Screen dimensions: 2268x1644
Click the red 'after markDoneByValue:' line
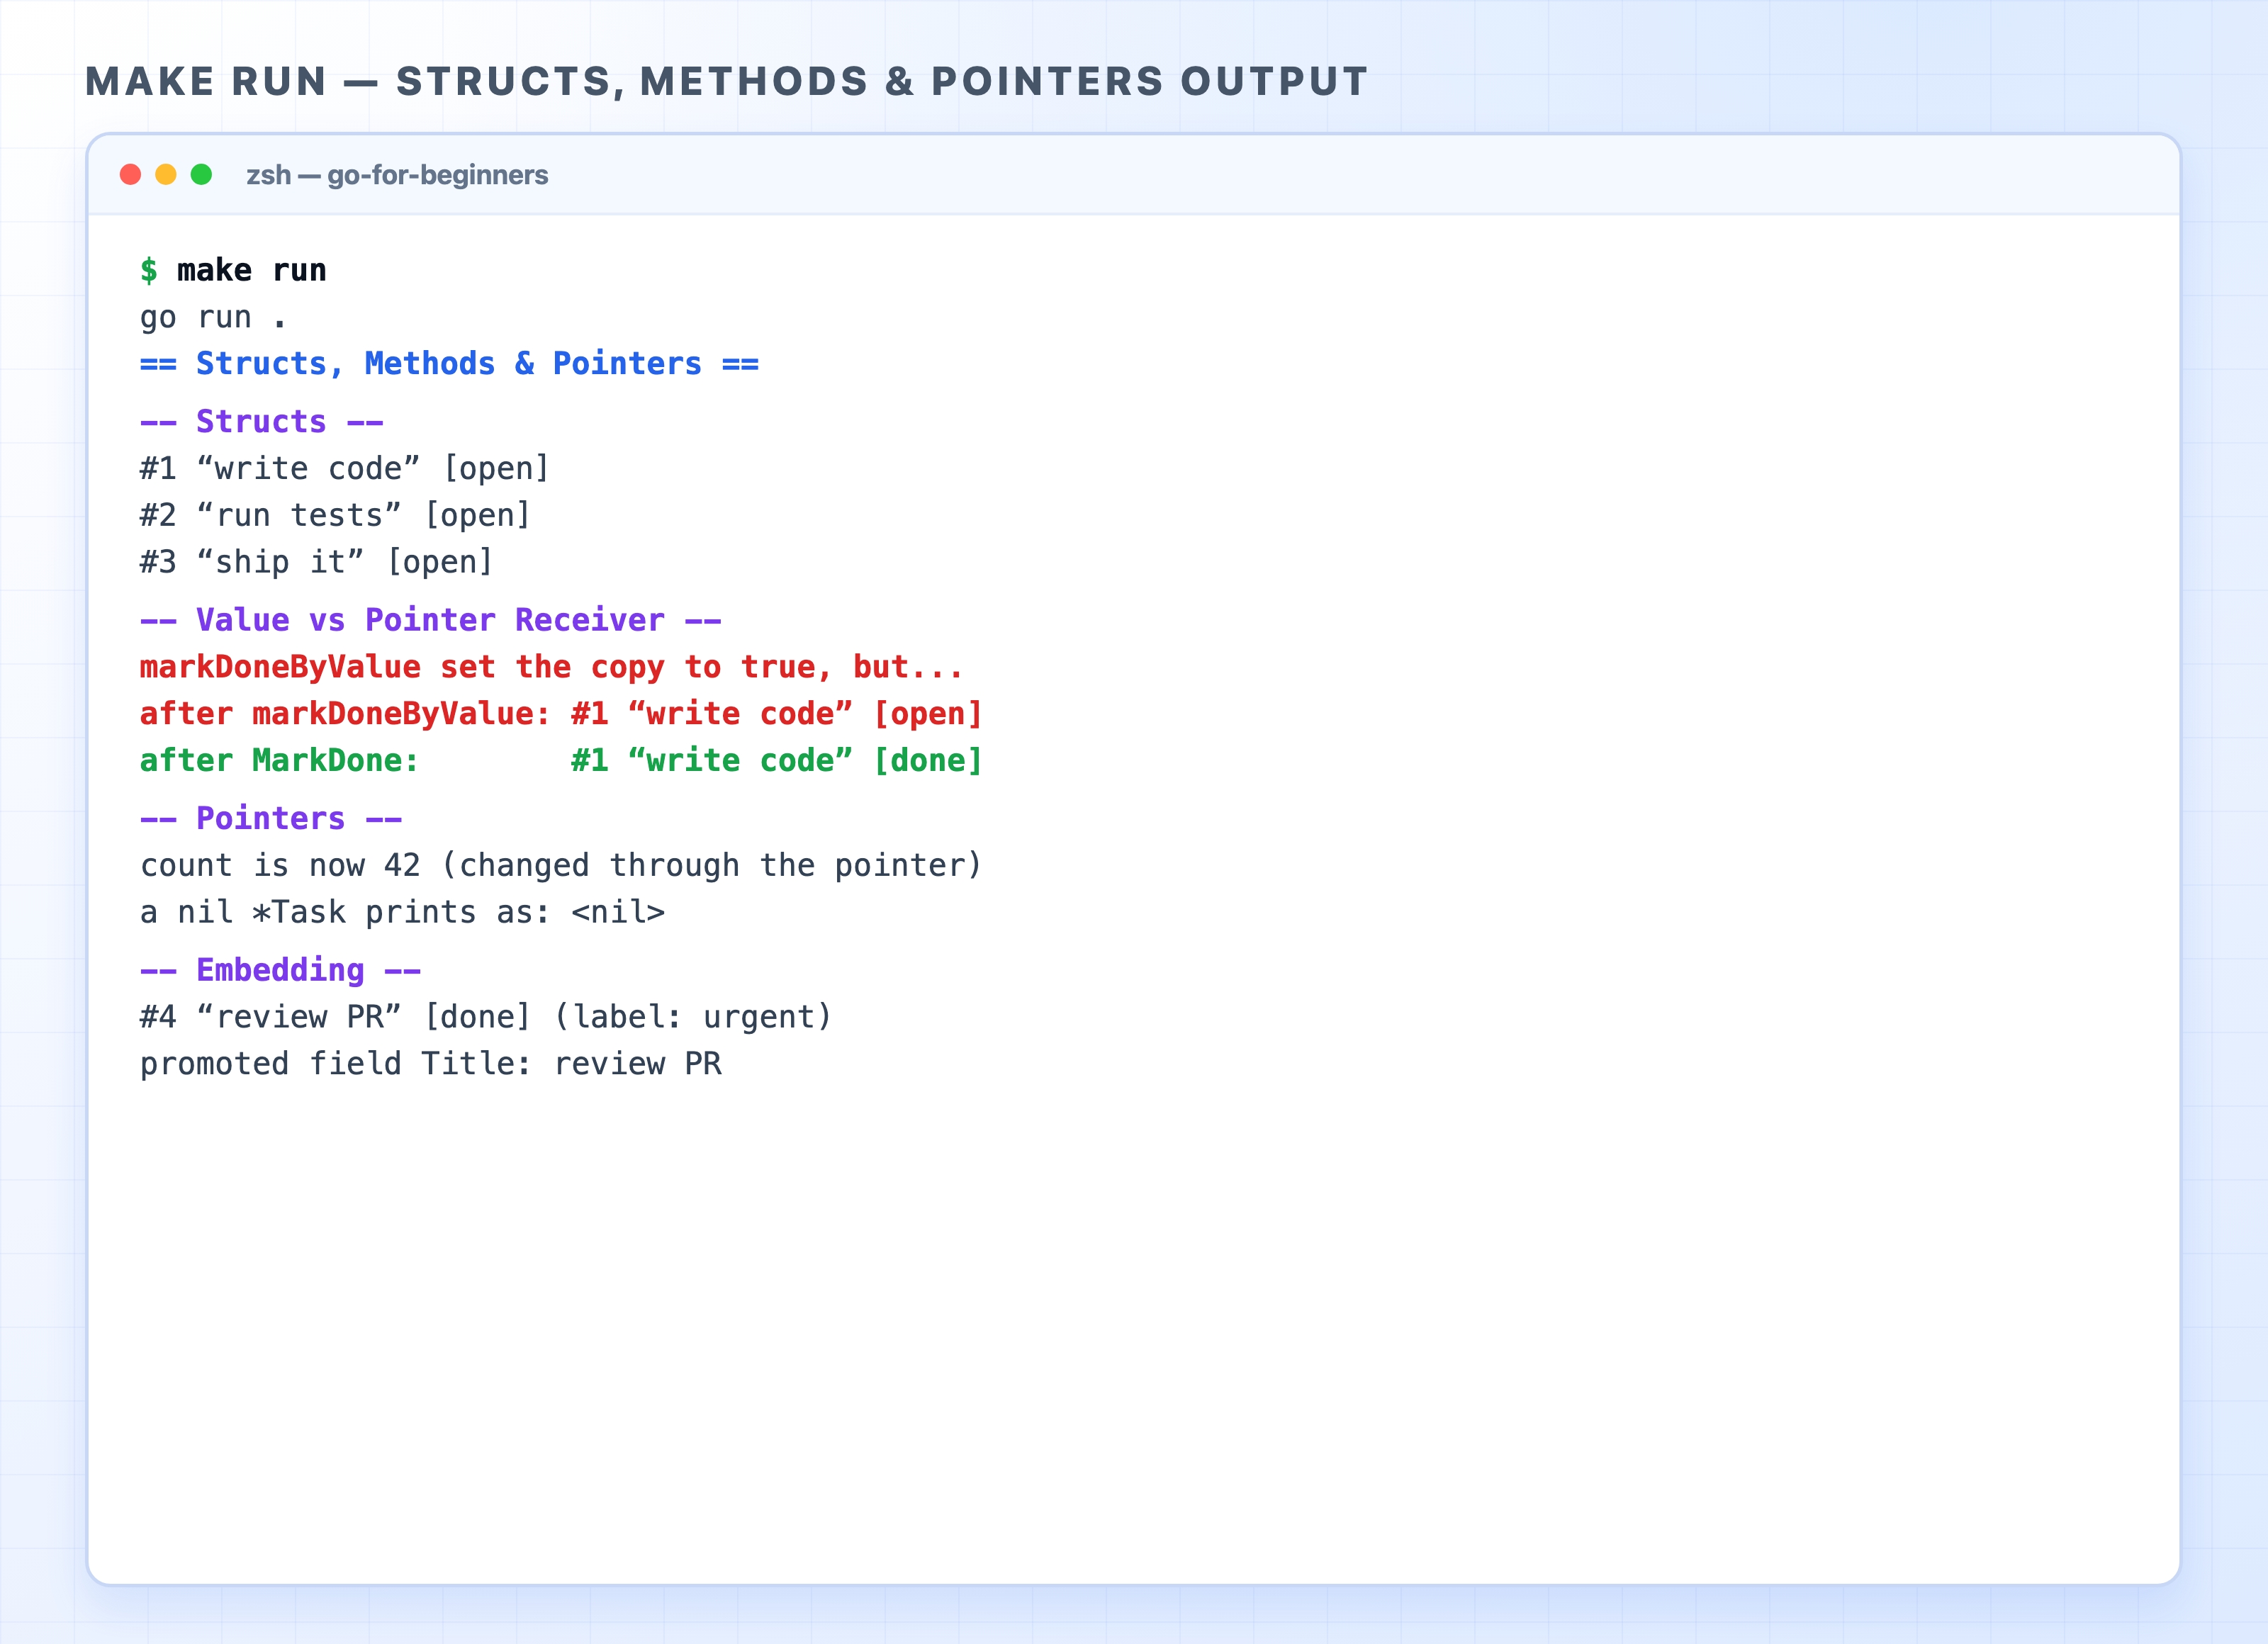tap(561, 714)
